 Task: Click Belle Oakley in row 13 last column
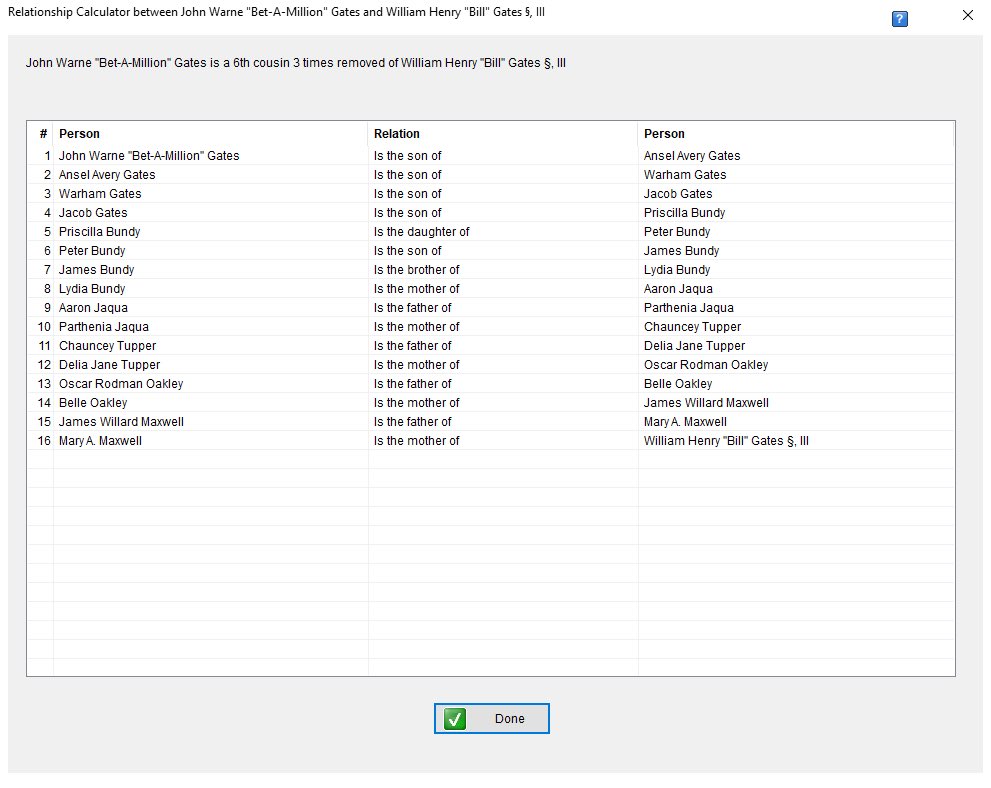pyautogui.click(x=678, y=384)
